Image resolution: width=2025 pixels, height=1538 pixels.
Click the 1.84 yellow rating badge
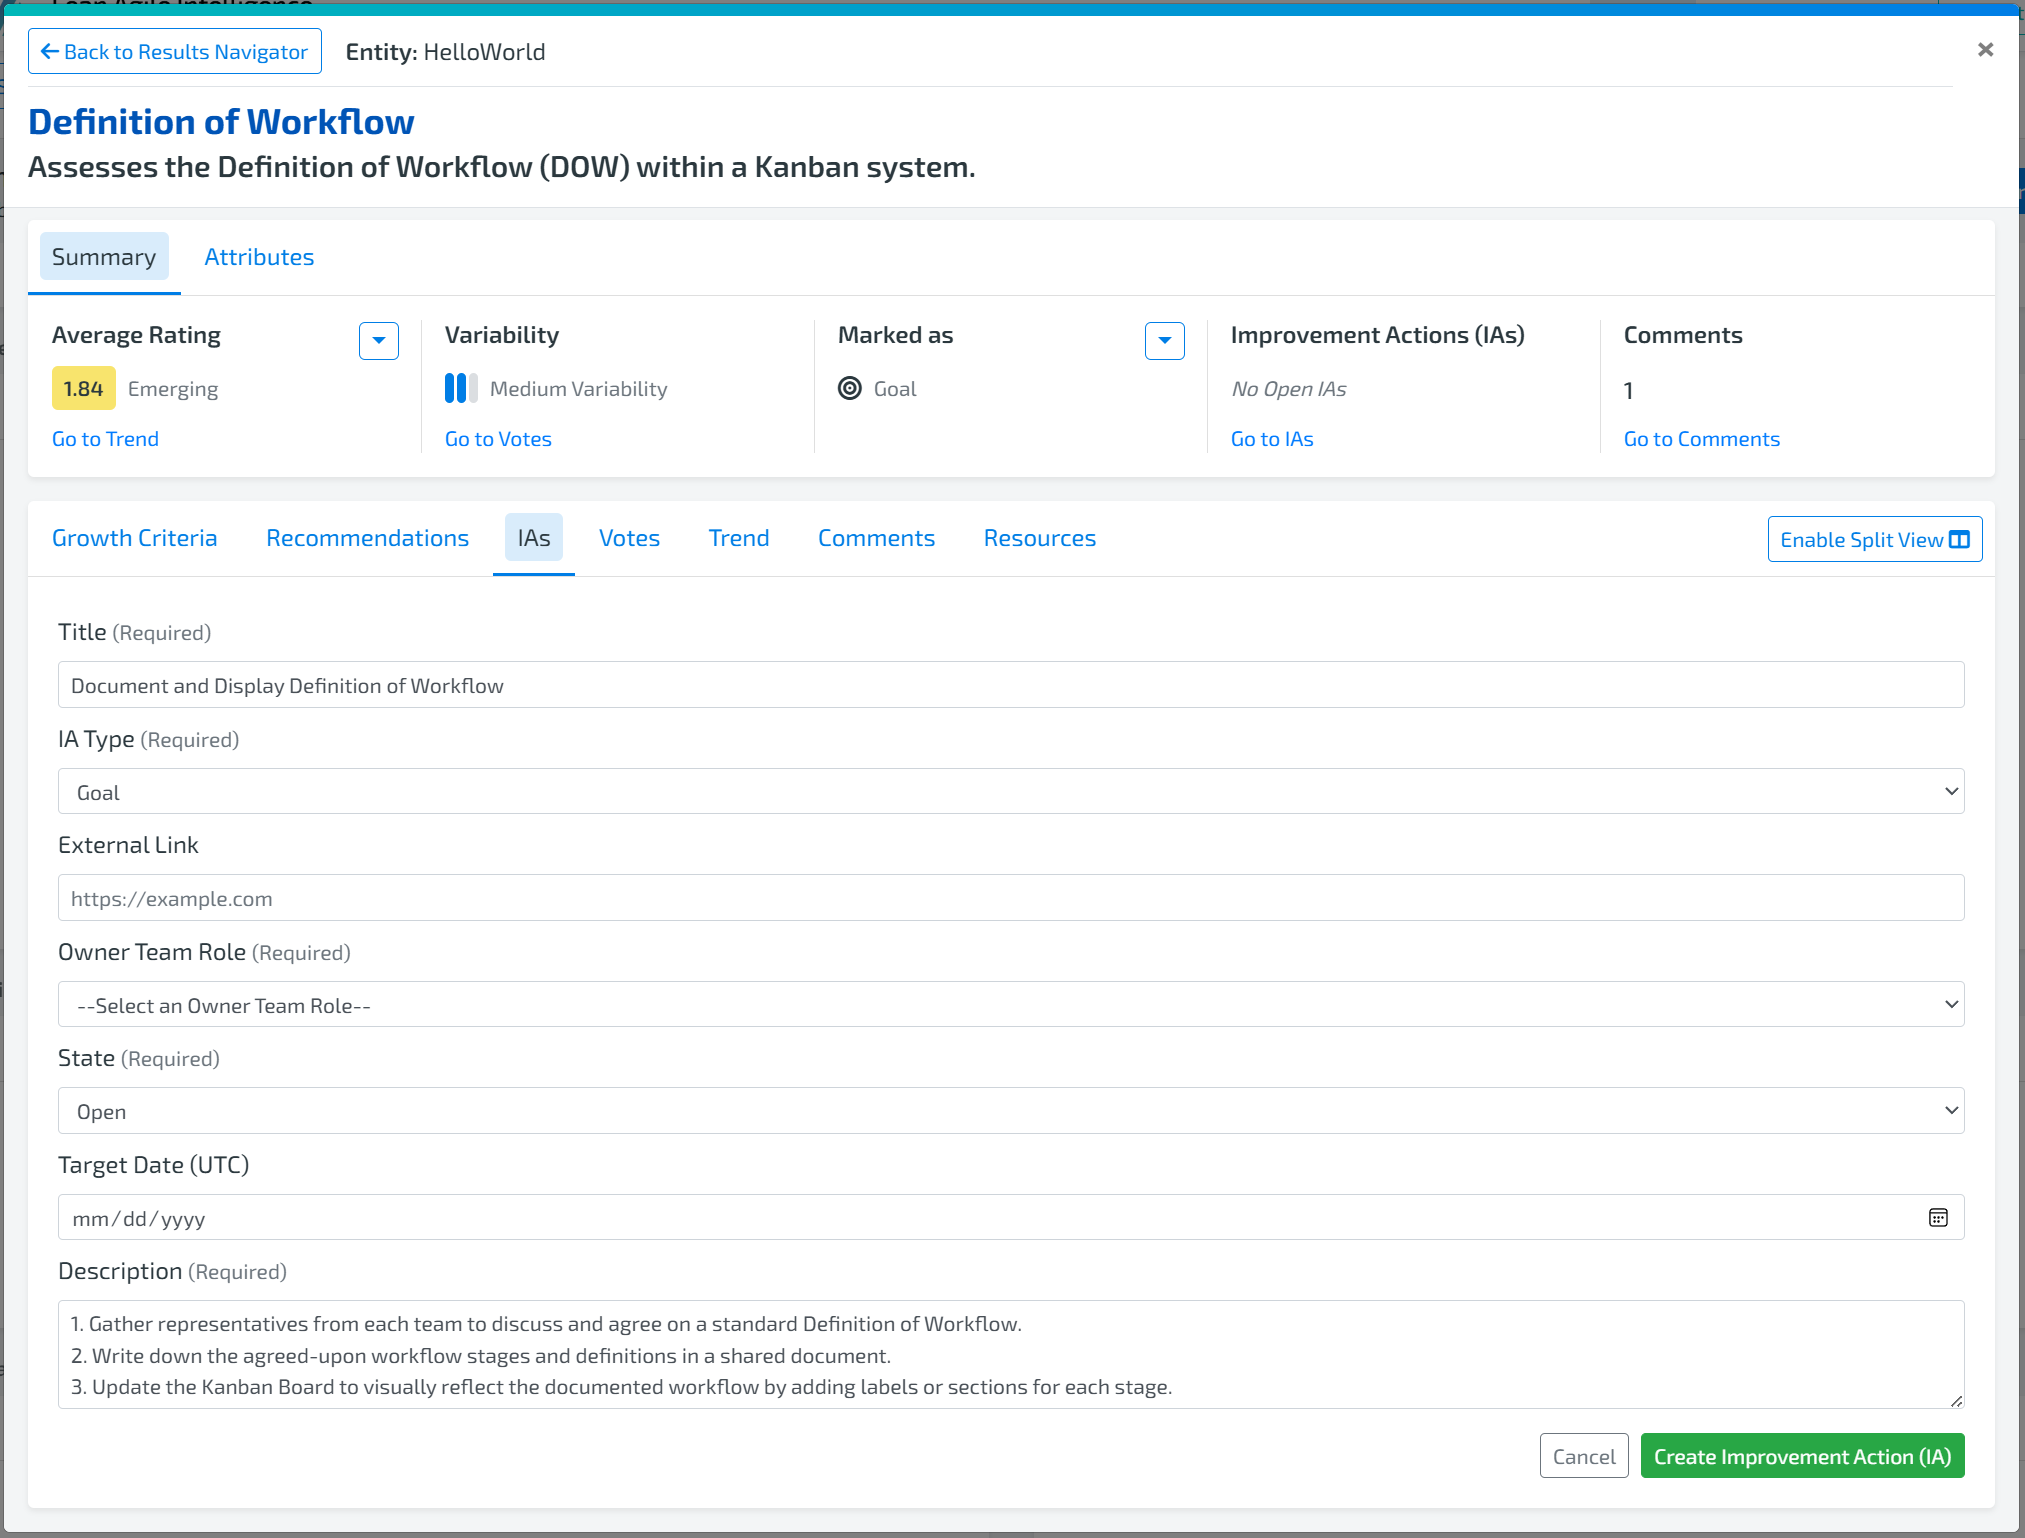pos(83,388)
